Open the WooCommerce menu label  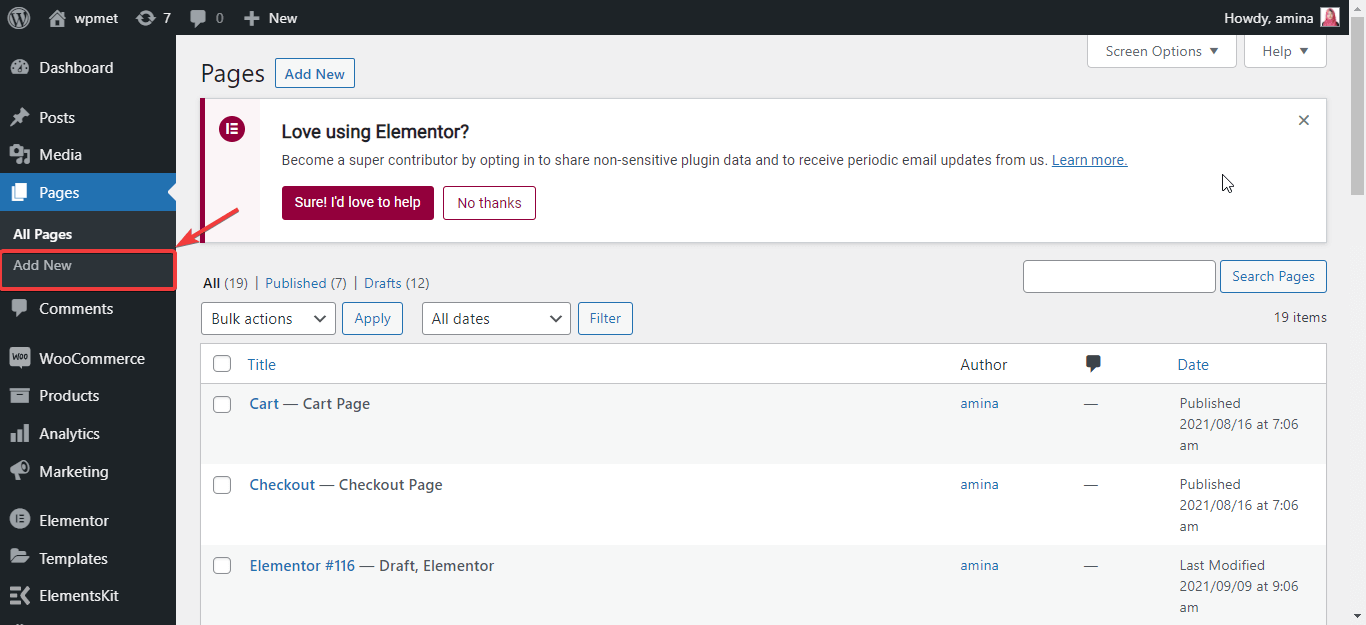click(x=92, y=358)
